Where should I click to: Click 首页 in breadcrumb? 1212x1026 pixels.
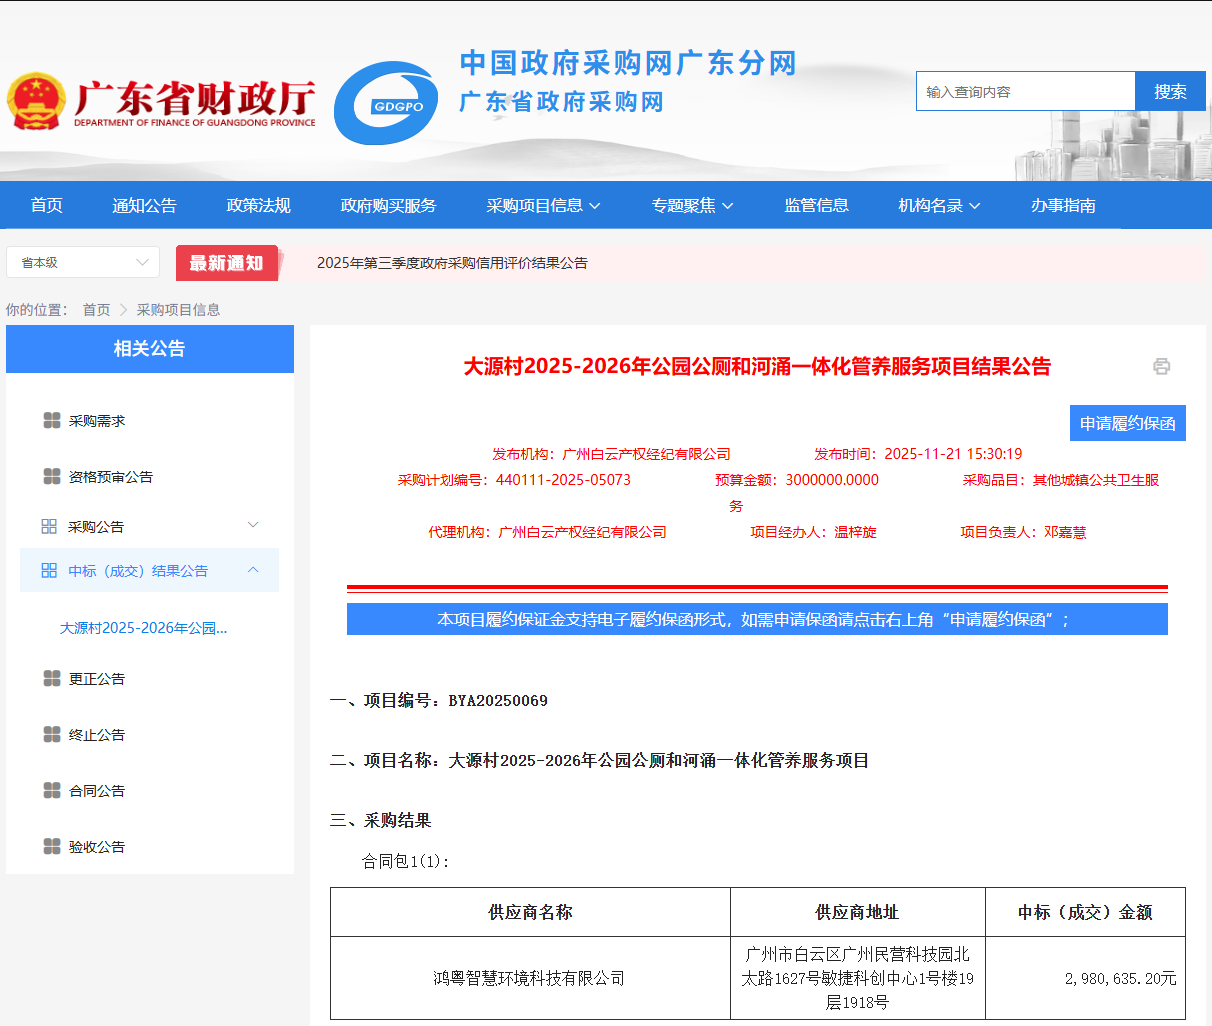click(96, 310)
